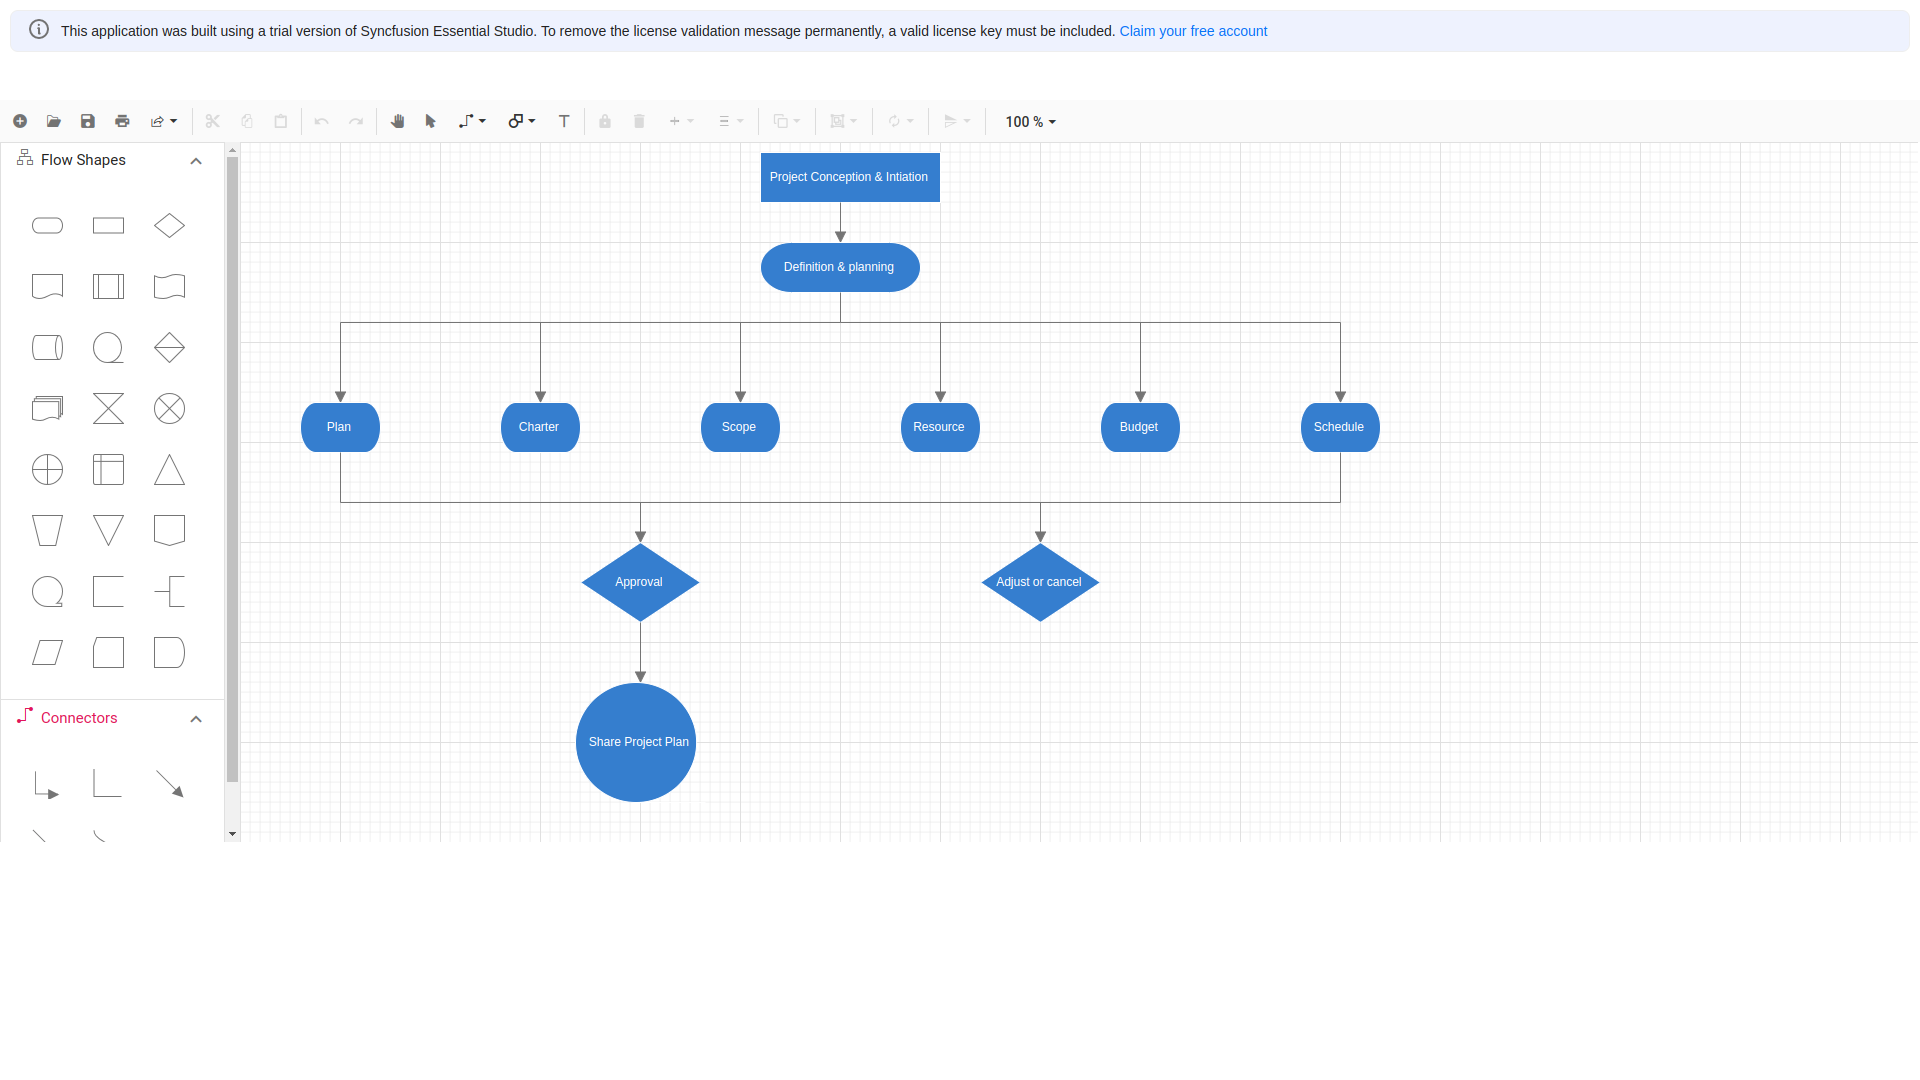Select the pointer selection tool

[431, 121]
